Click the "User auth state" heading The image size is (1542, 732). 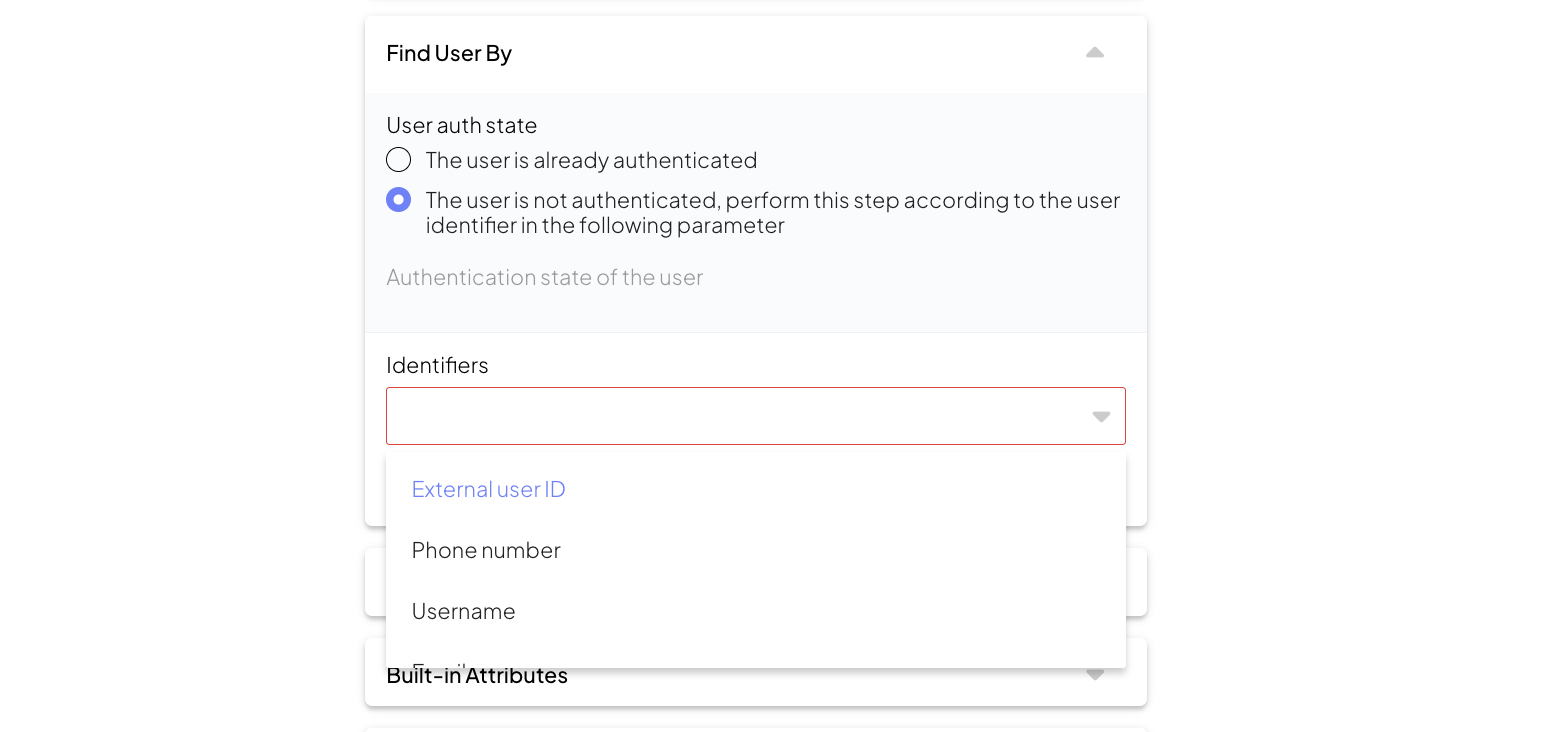(462, 125)
